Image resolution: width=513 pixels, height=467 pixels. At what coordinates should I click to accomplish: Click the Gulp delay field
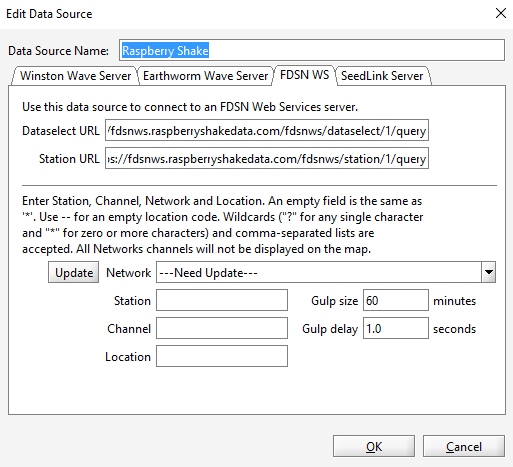(x=396, y=328)
